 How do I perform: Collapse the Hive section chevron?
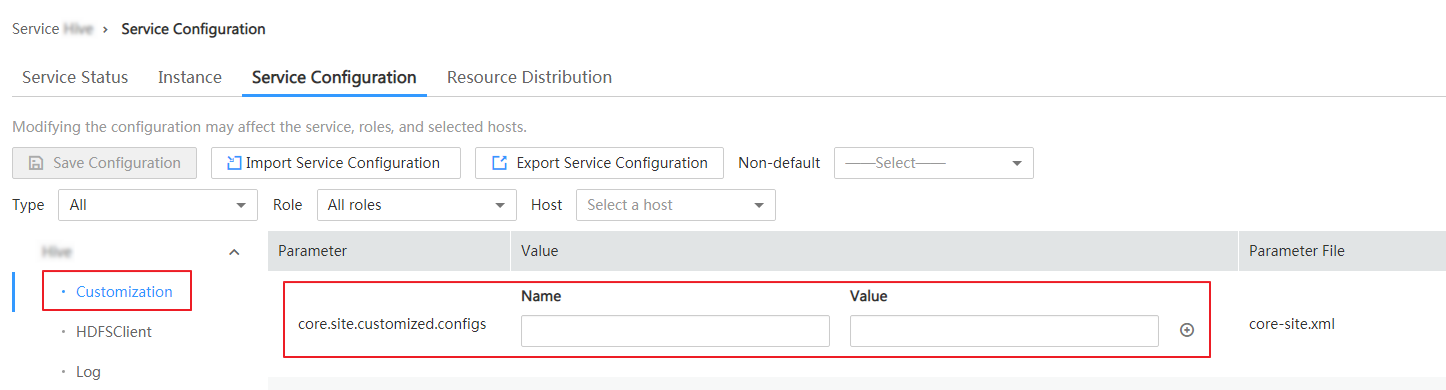click(x=234, y=252)
